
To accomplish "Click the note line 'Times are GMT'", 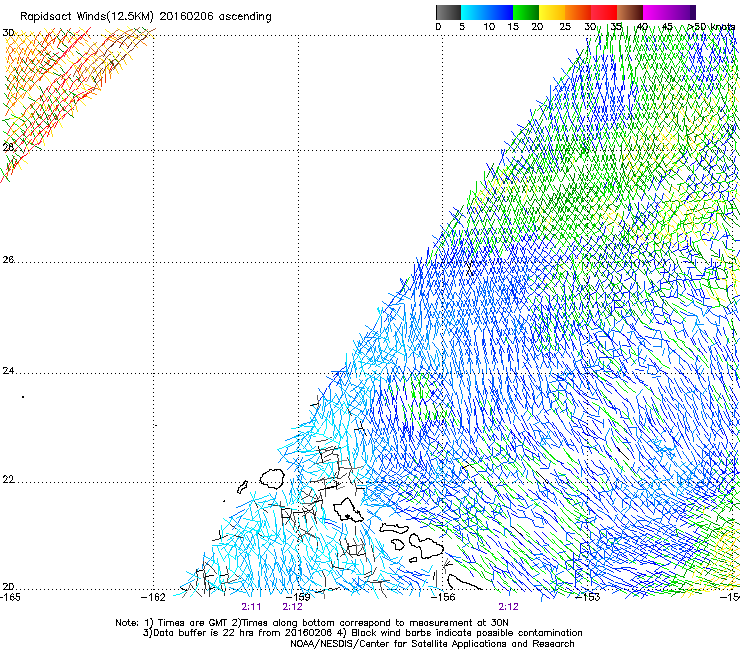I will (x=193, y=623).
